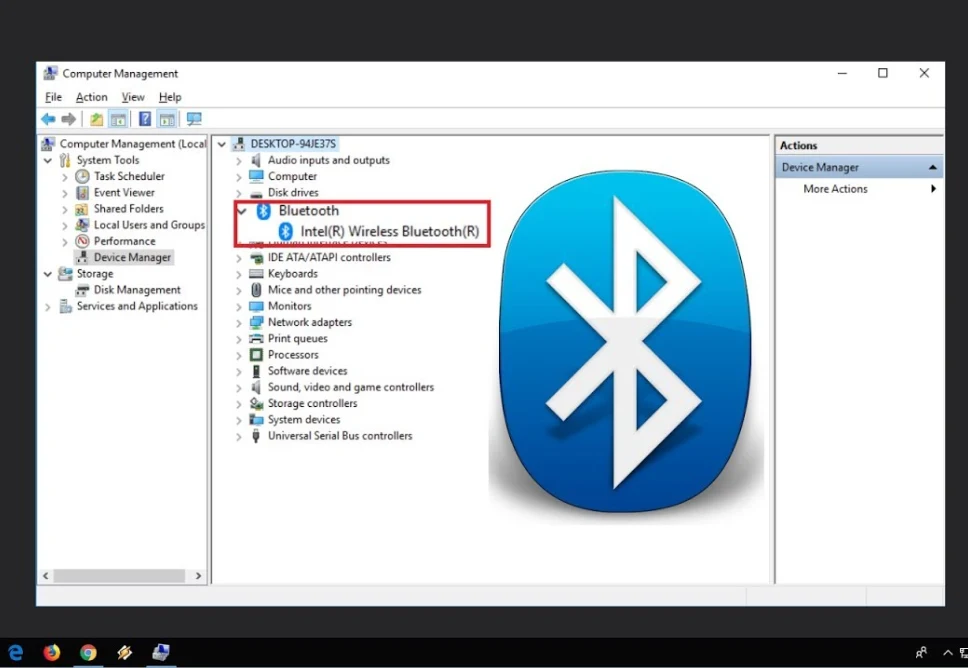Expand the System devices category
This screenshot has width=968, height=668.
pyautogui.click(x=239, y=420)
